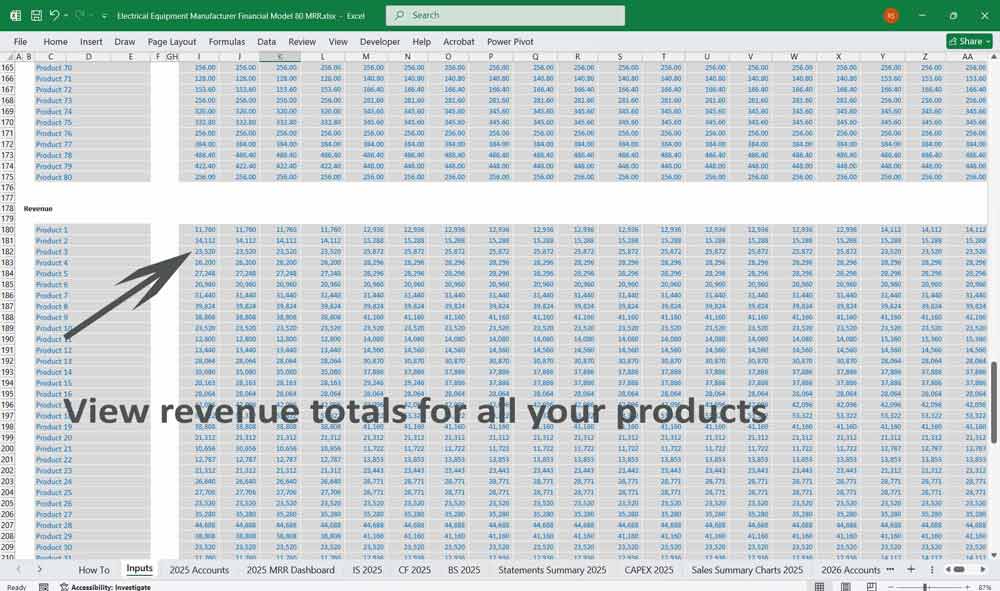Undo the last action
This screenshot has height=591, width=1000.
(x=54, y=15)
